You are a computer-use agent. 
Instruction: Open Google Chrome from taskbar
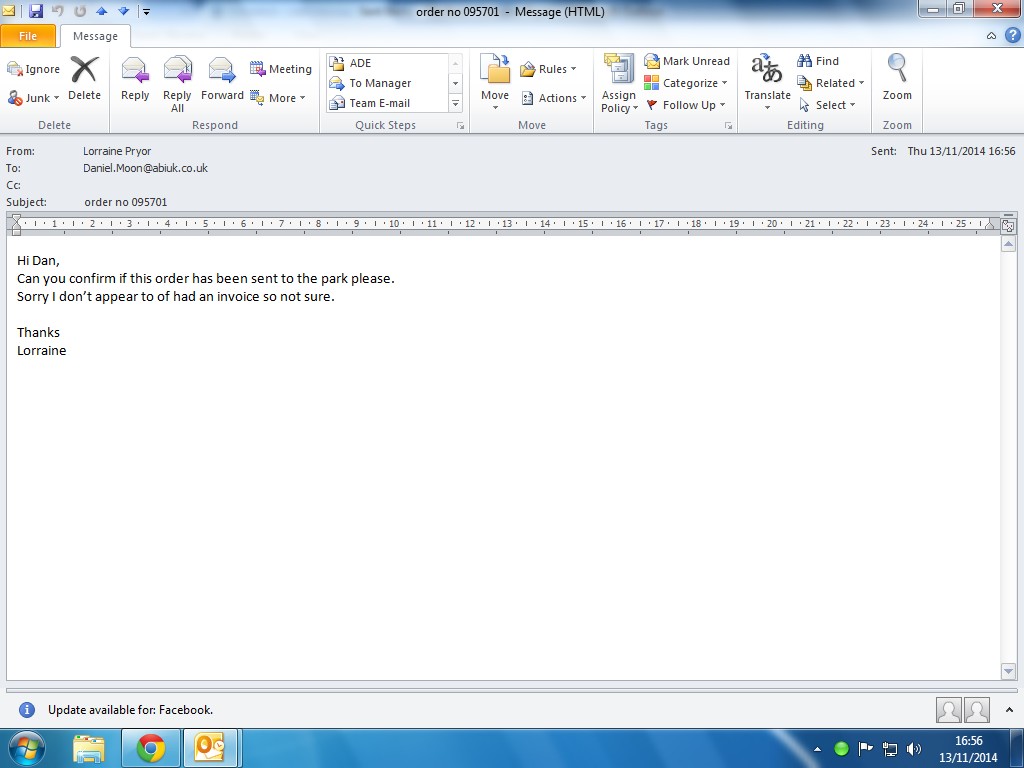point(151,748)
